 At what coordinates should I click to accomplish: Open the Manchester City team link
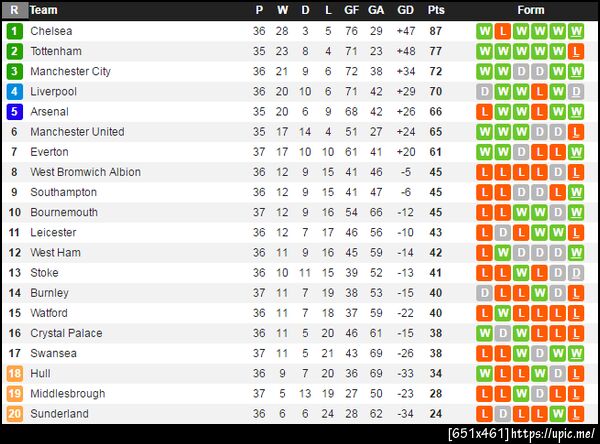click(70, 71)
